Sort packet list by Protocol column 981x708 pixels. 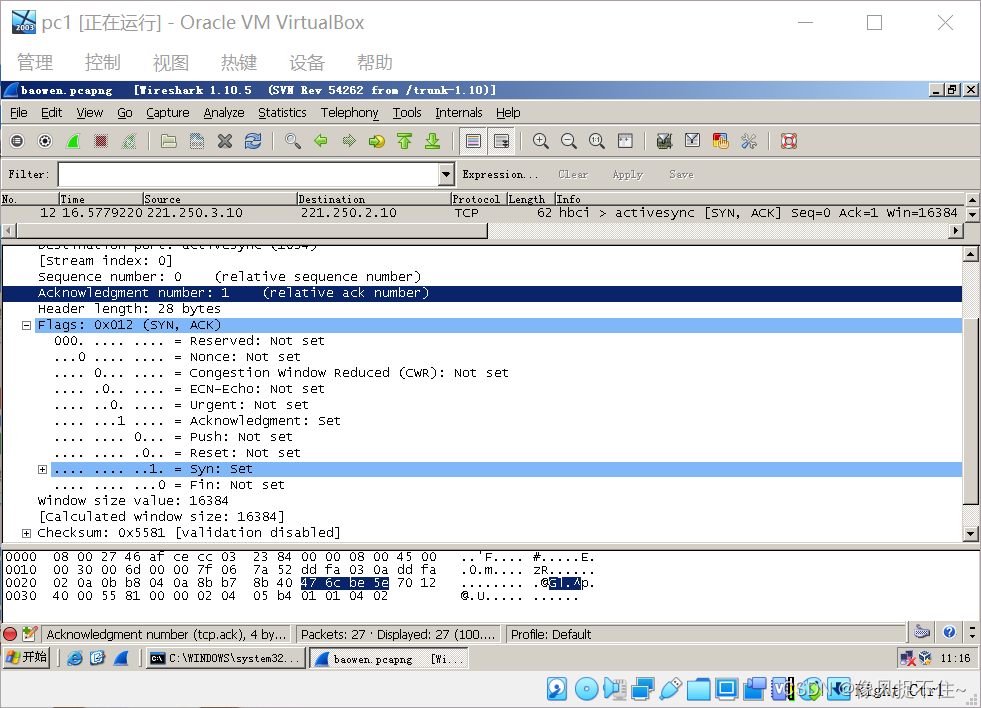coord(479,199)
